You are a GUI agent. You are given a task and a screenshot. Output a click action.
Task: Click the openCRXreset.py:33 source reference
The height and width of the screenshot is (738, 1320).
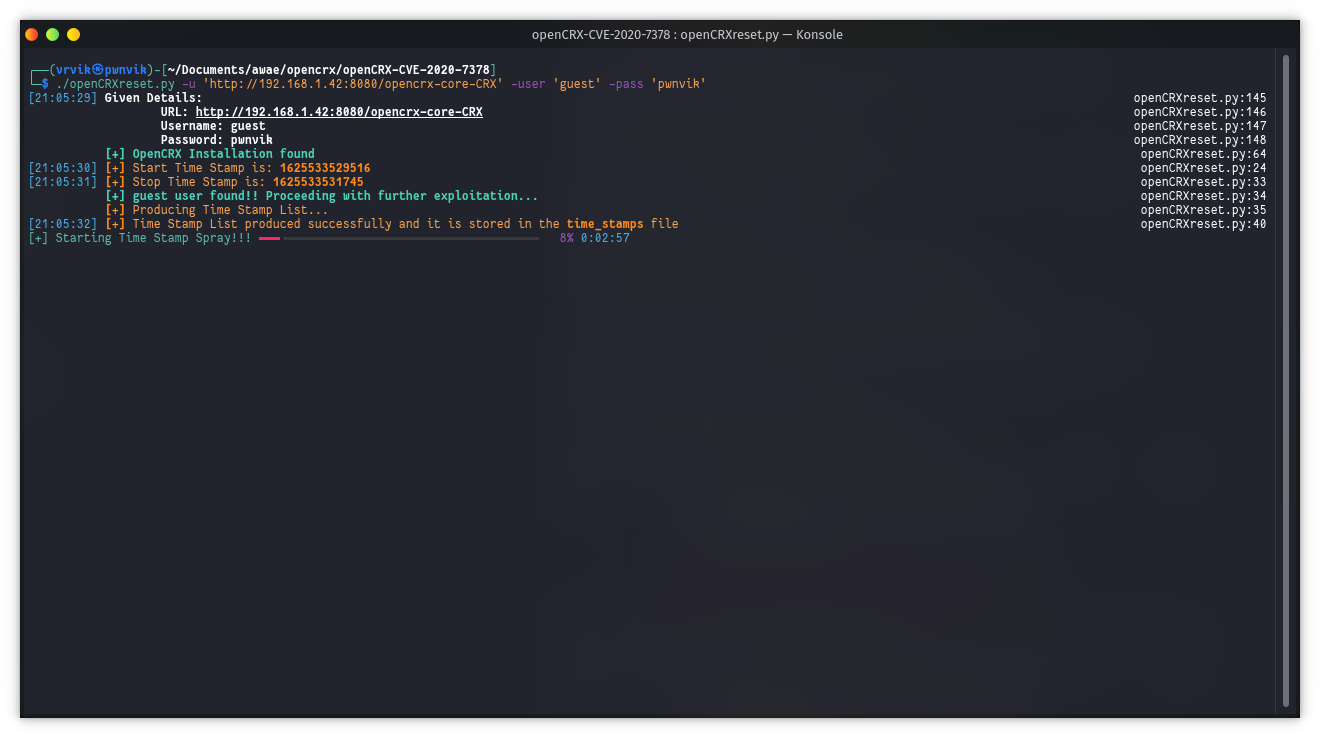1204,182
